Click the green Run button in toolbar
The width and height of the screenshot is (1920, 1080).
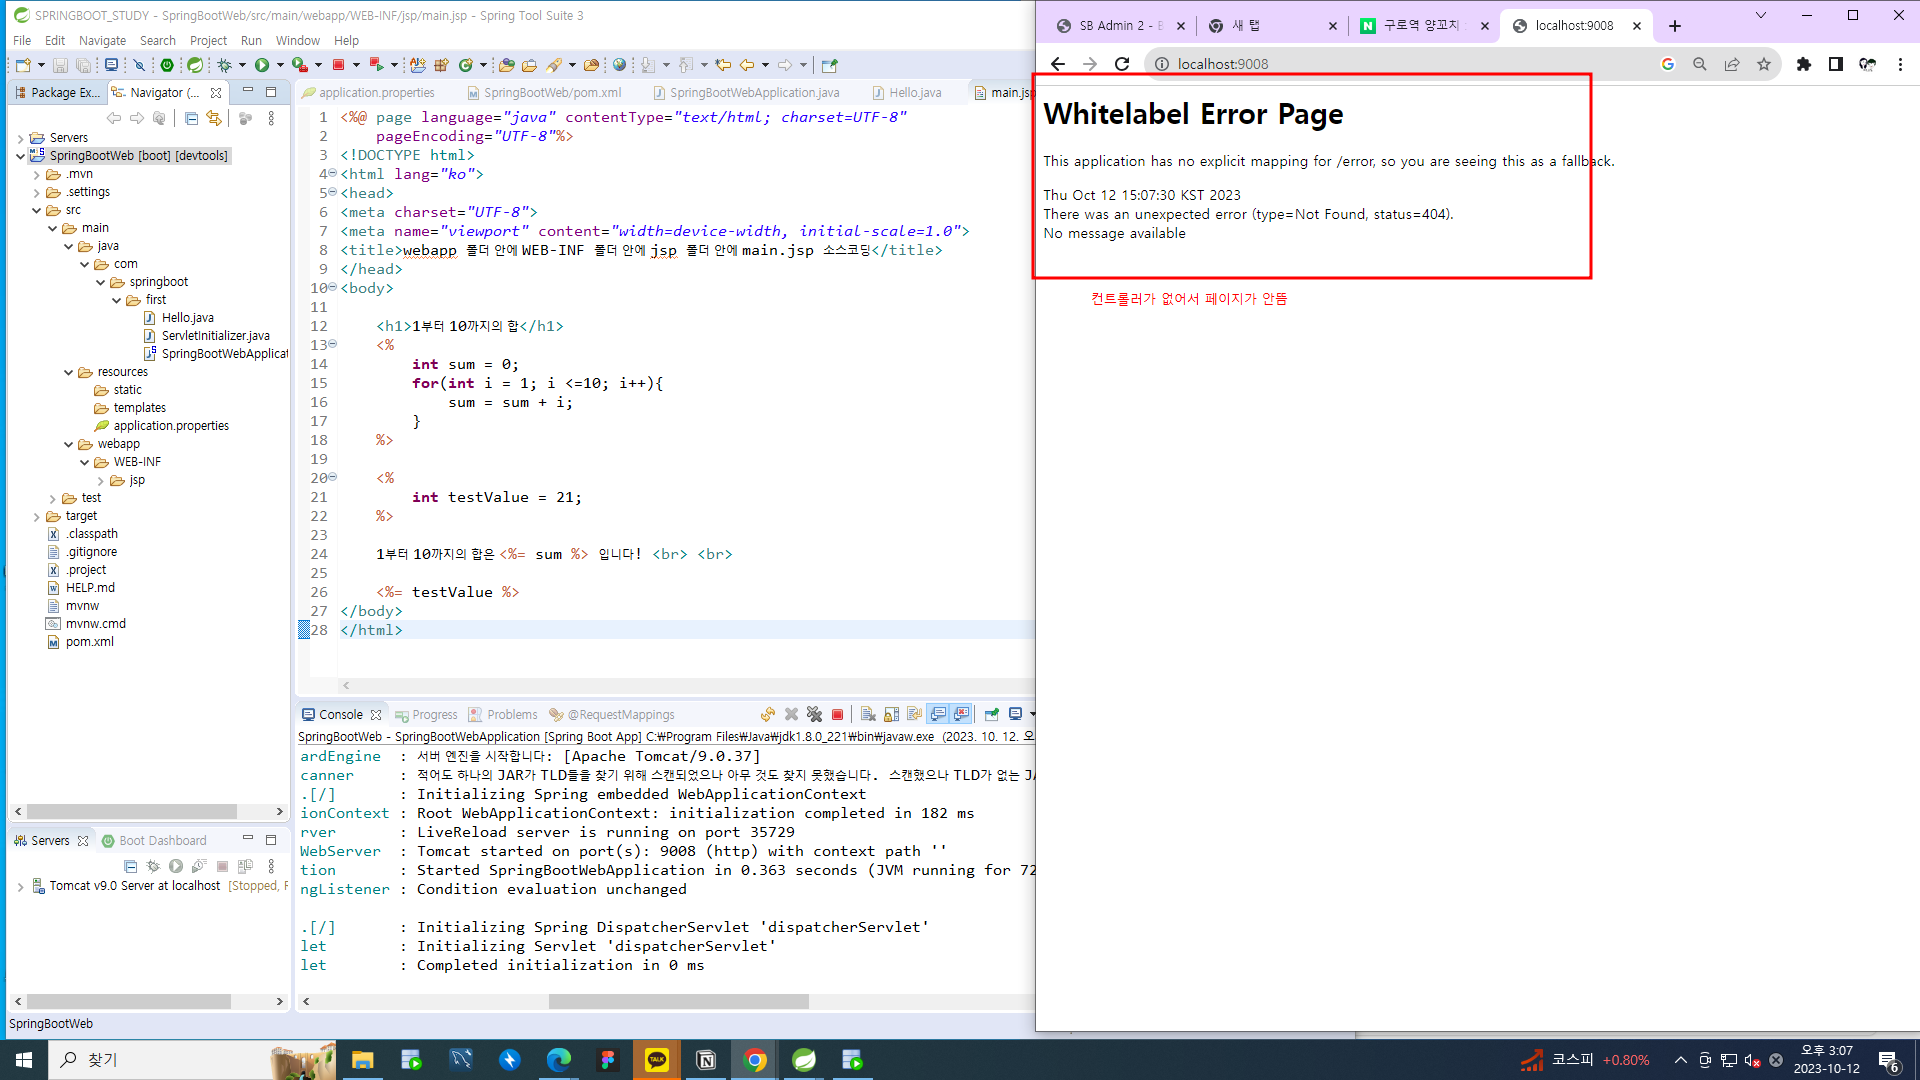pyautogui.click(x=262, y=65)
